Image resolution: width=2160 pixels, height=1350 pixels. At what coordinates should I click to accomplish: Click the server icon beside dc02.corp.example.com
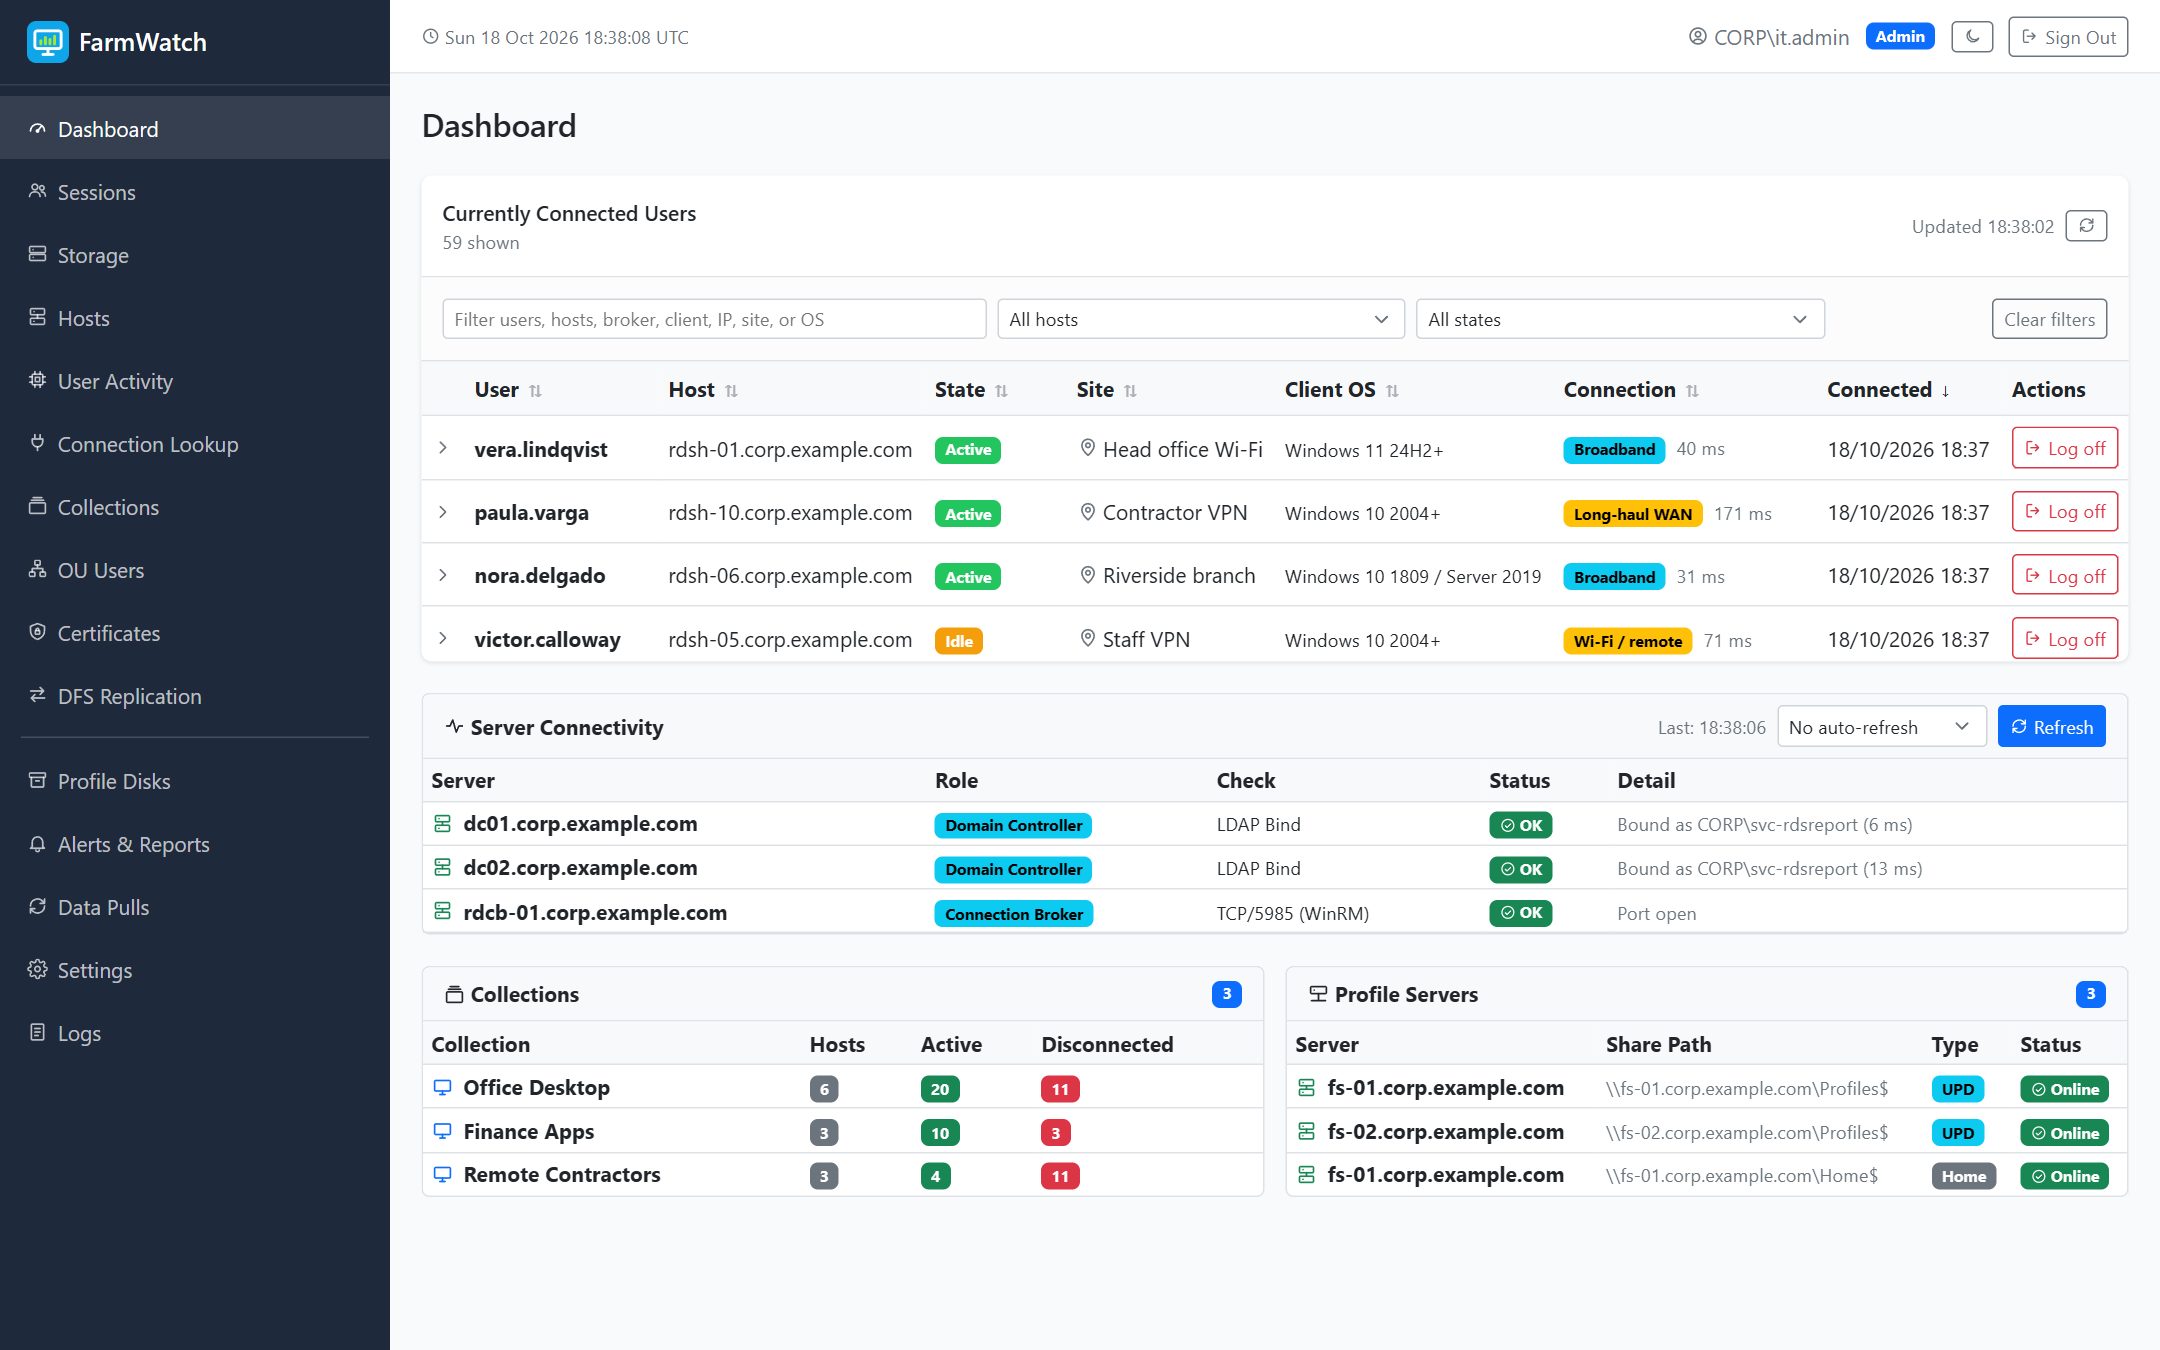pos(442,867)
